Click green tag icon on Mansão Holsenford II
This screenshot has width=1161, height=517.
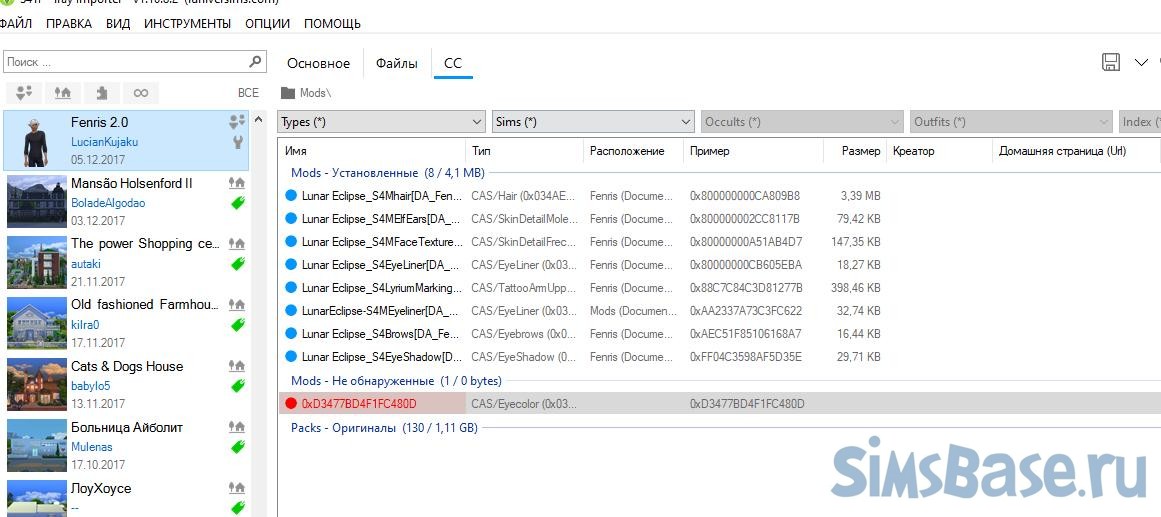point(237,203)
